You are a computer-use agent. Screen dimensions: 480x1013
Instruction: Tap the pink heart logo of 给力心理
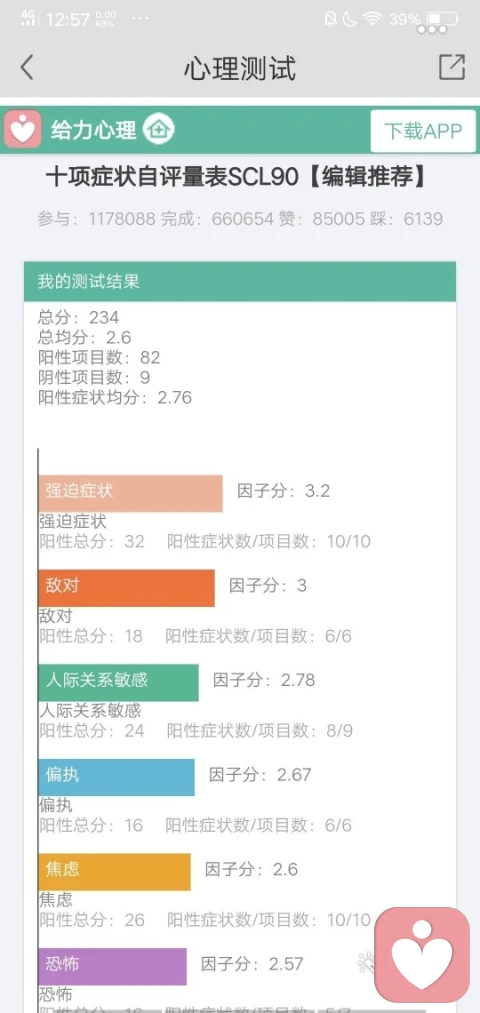tap(23, 129)
